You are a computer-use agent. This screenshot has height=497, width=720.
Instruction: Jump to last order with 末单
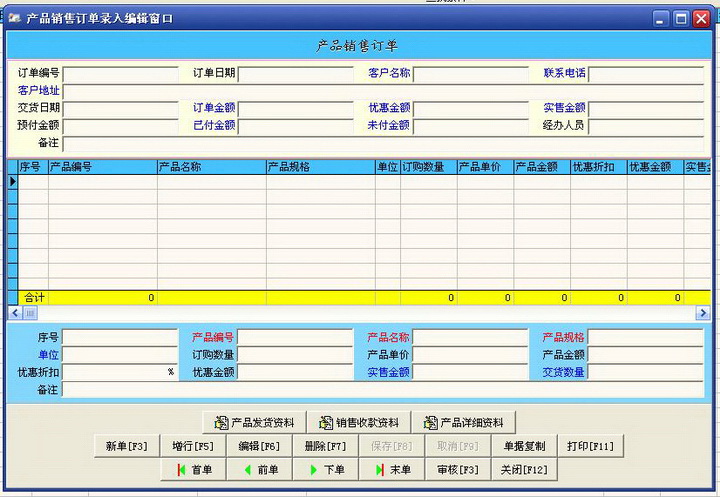coord(392,469)
